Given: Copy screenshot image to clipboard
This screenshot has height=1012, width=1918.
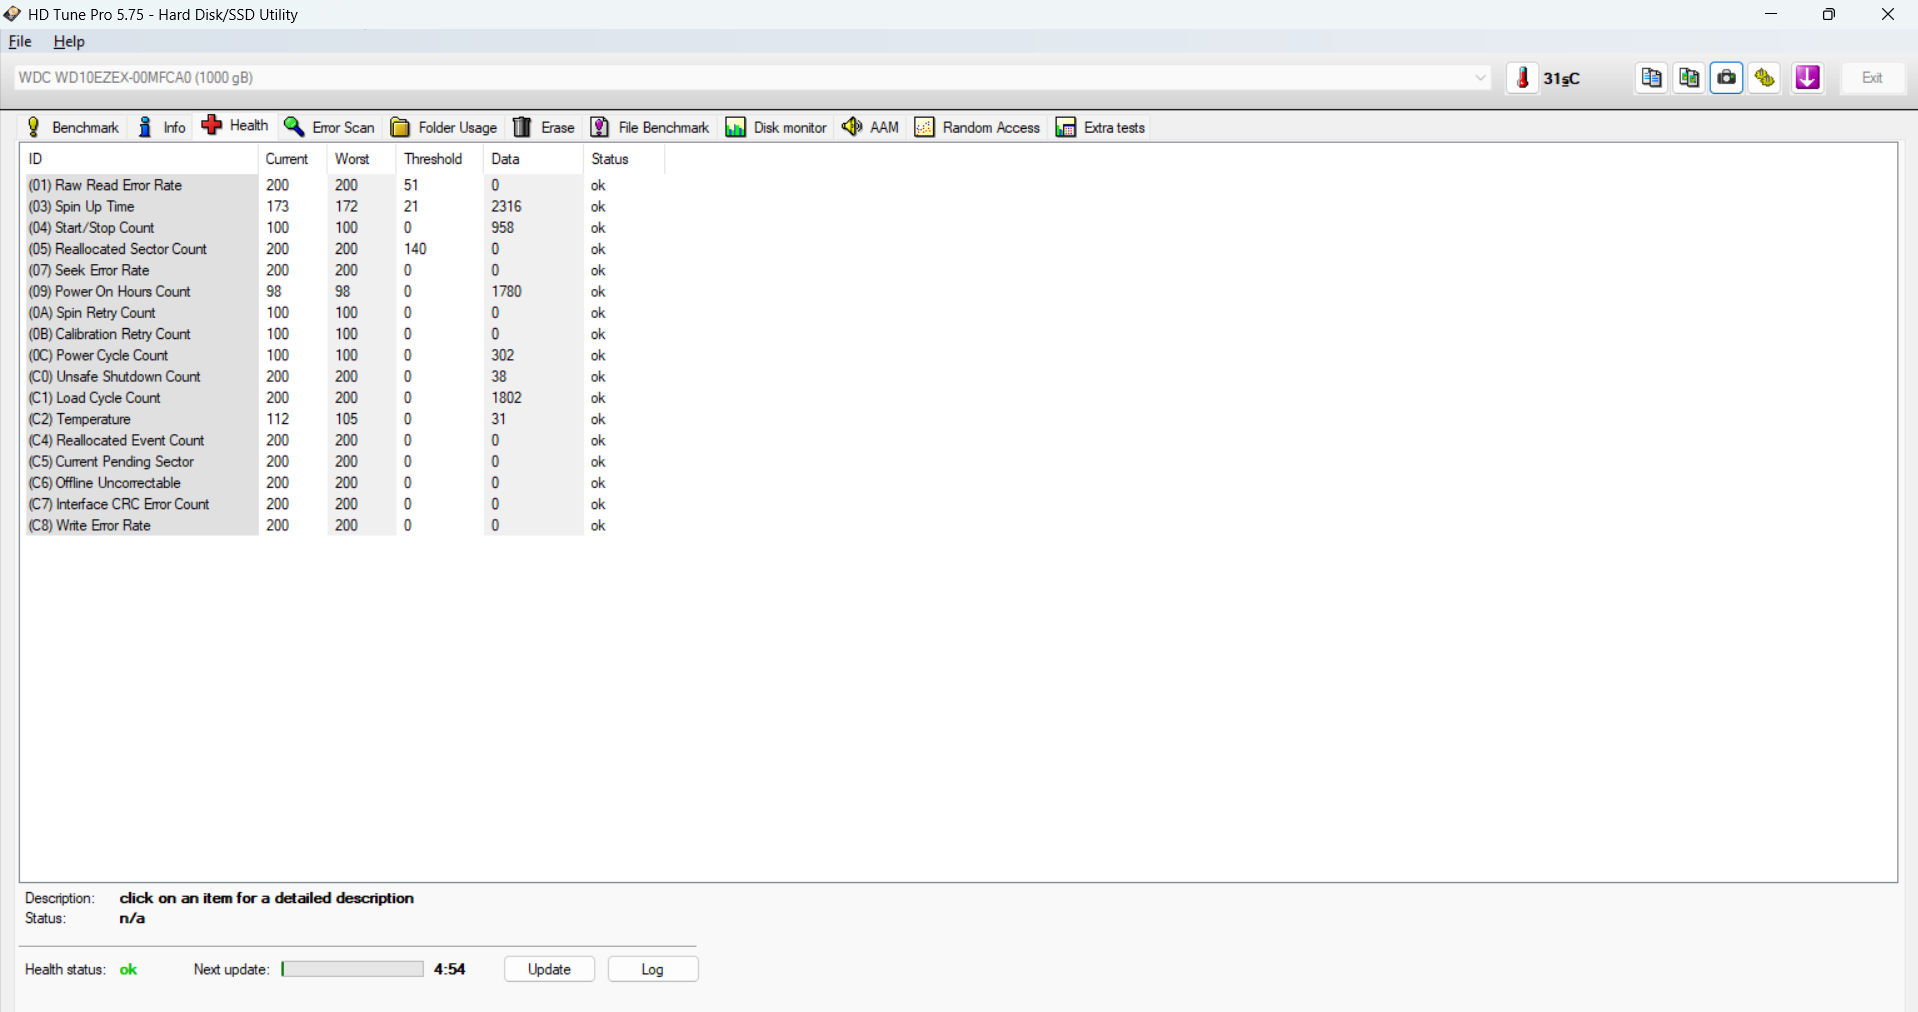Looking at the screenshot, I should 1689,78.
